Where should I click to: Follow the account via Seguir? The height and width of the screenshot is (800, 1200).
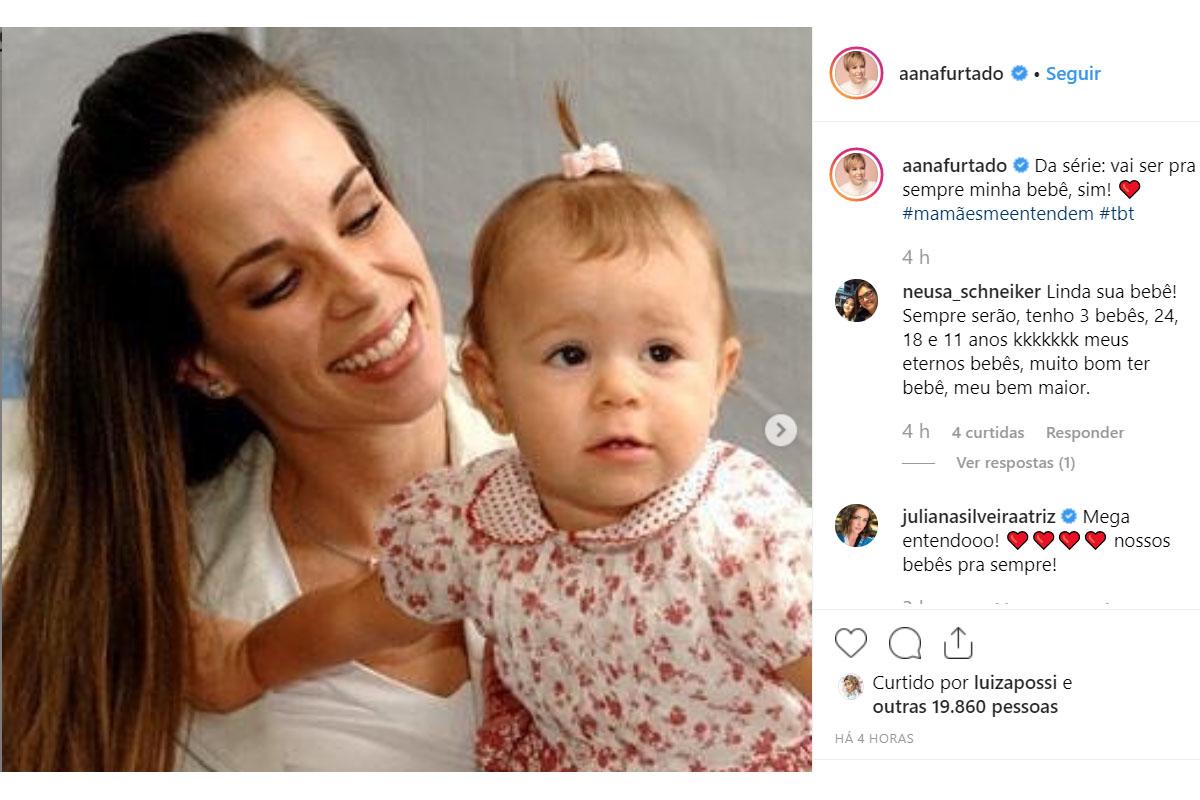1073,74
